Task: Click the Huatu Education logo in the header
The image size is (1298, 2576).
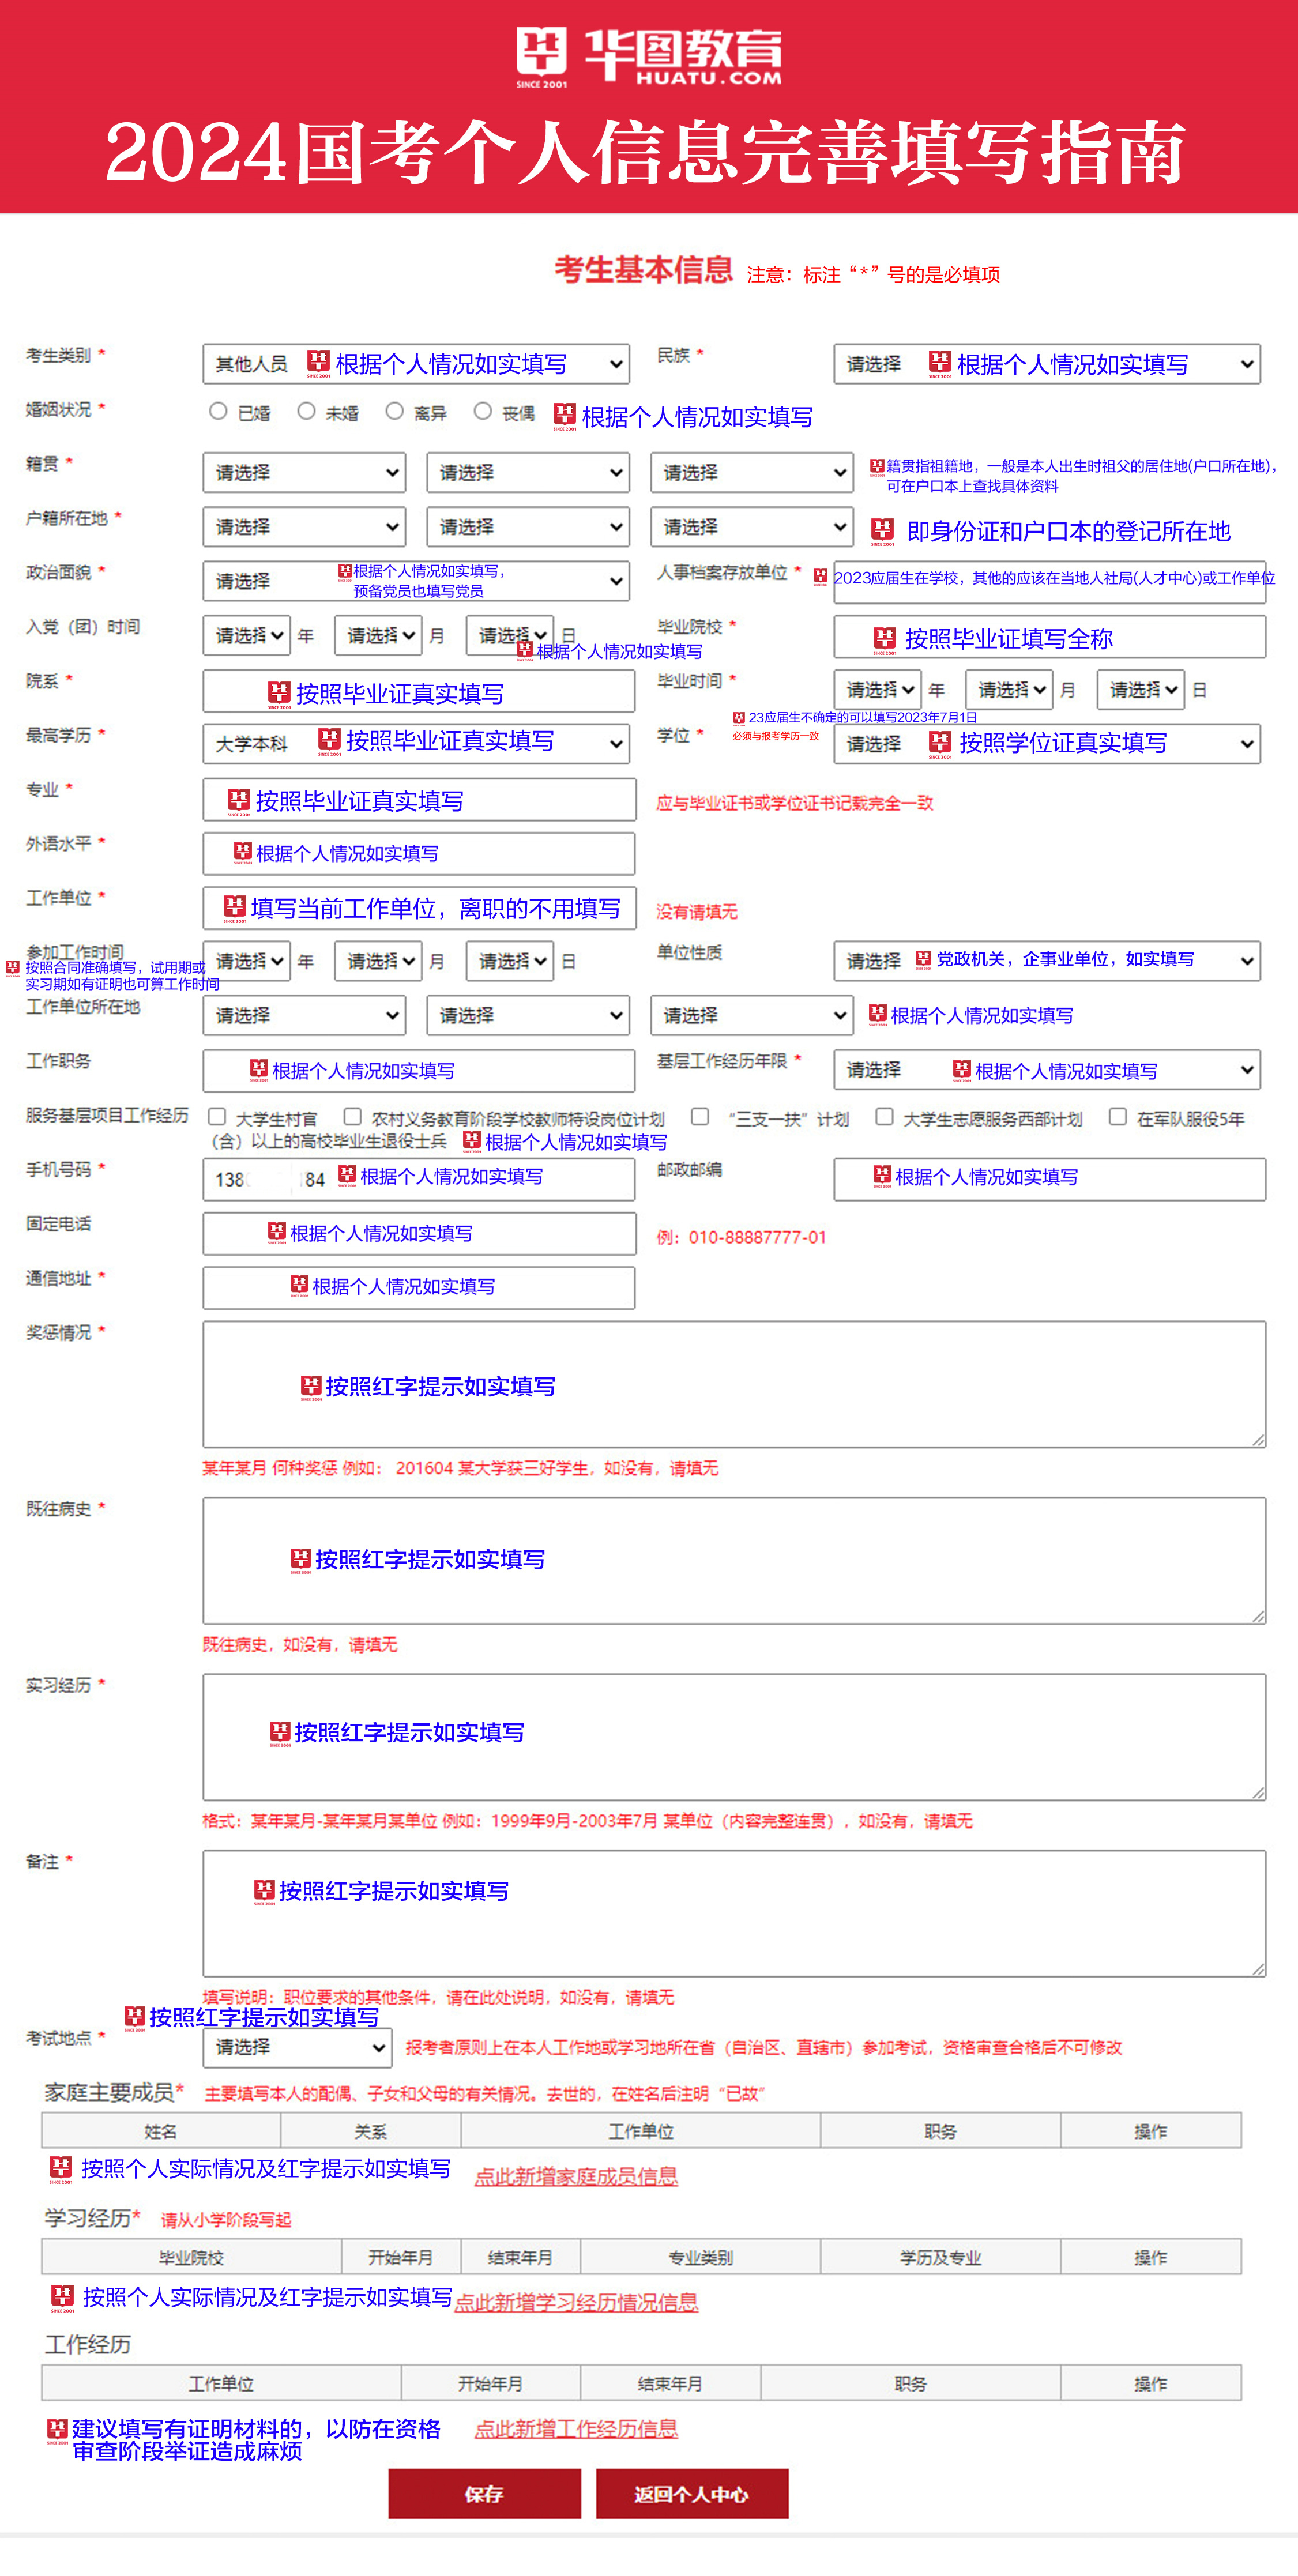Action: click(648, 57)
